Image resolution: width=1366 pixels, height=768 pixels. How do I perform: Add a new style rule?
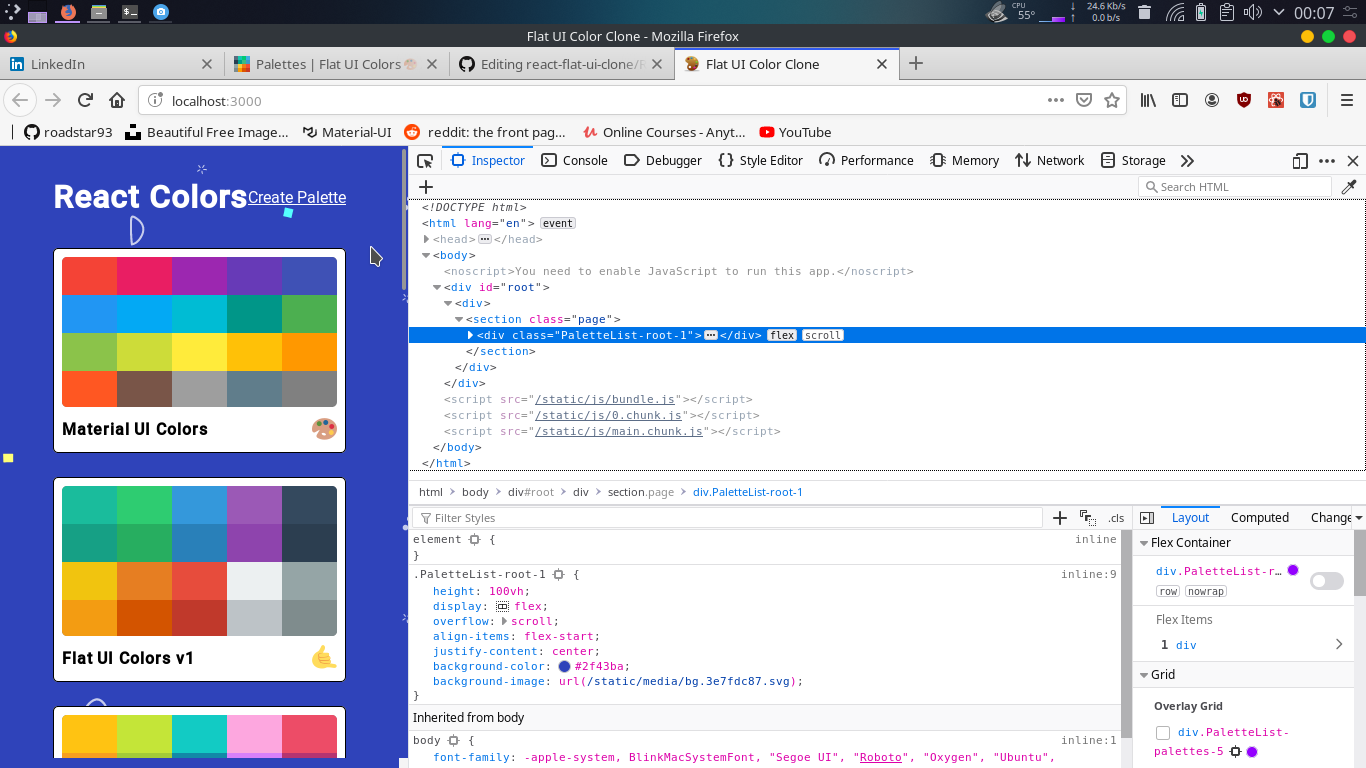1060,518
